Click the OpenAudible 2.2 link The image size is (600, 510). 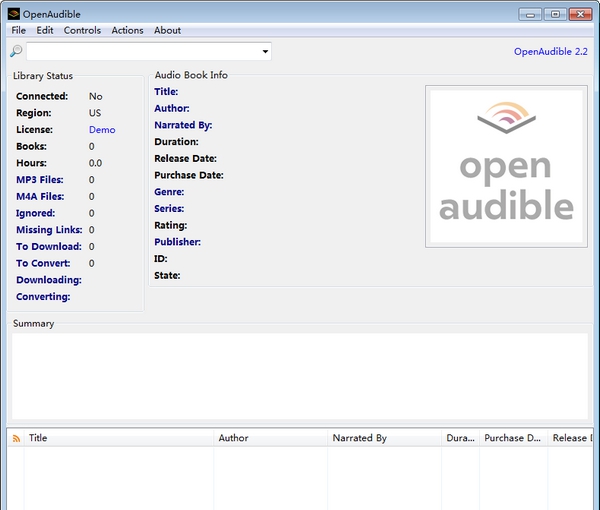click(551, 51)
